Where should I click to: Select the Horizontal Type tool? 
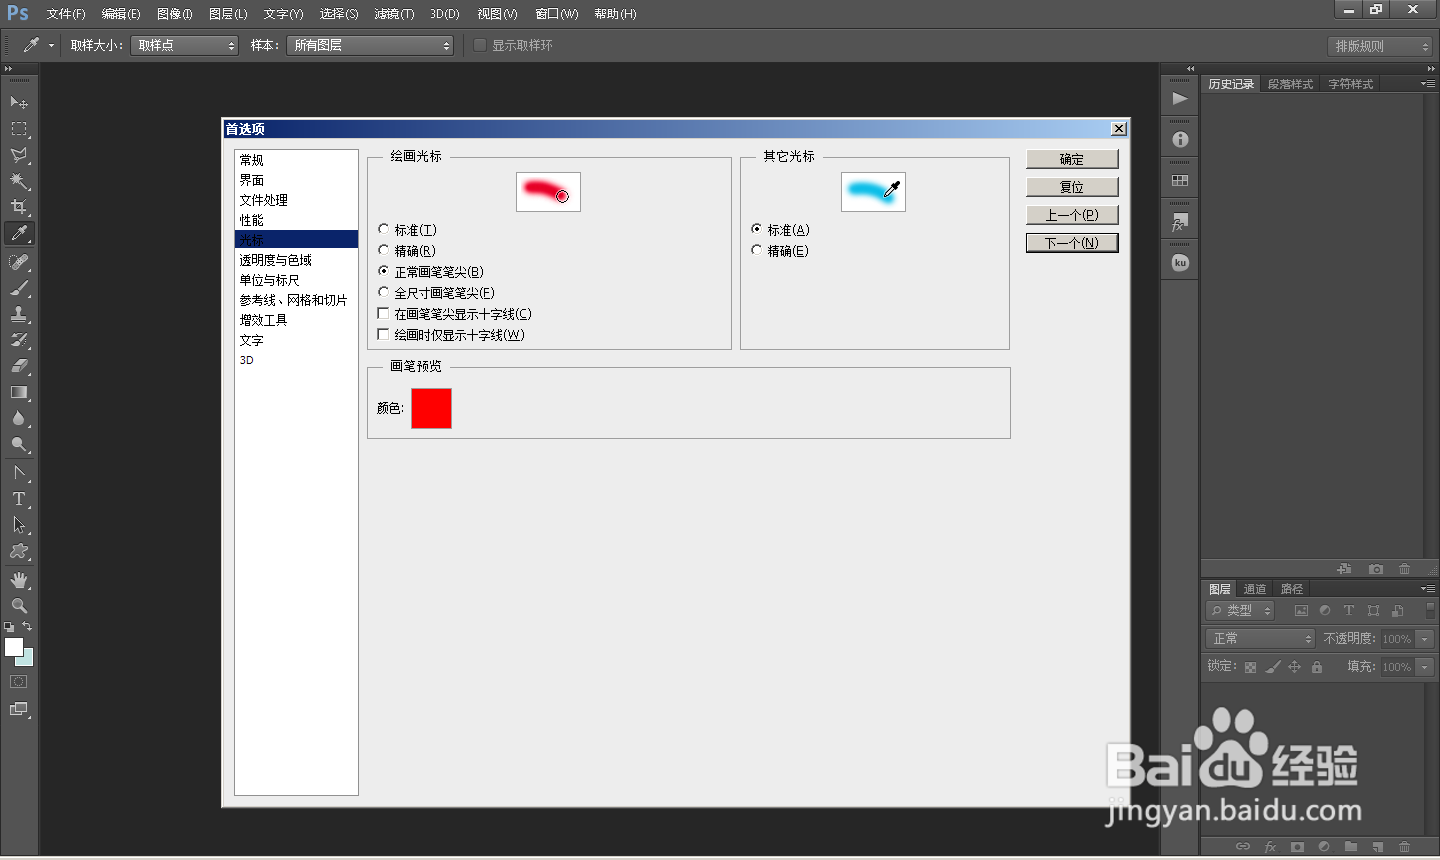click(19, 499)
